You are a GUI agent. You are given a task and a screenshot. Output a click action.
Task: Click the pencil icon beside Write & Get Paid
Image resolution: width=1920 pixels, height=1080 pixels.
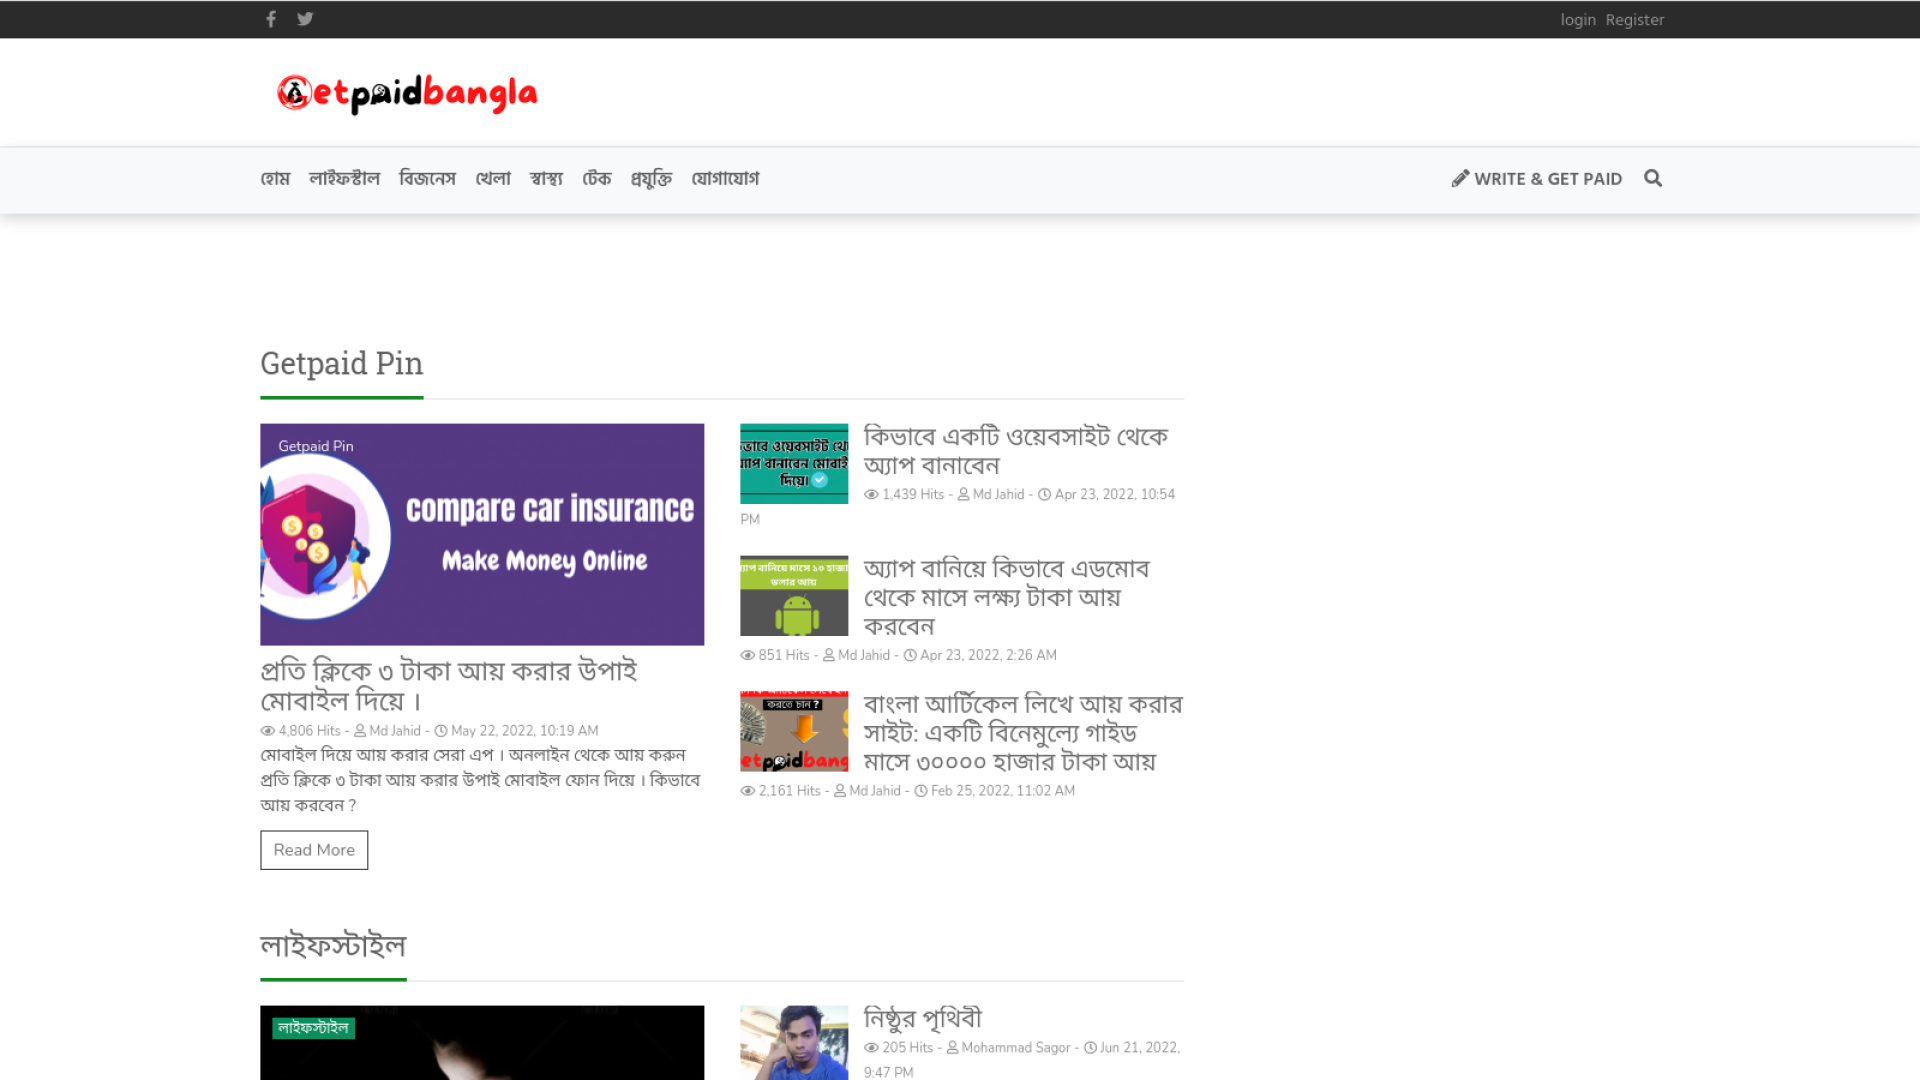tap(1460, 178)
